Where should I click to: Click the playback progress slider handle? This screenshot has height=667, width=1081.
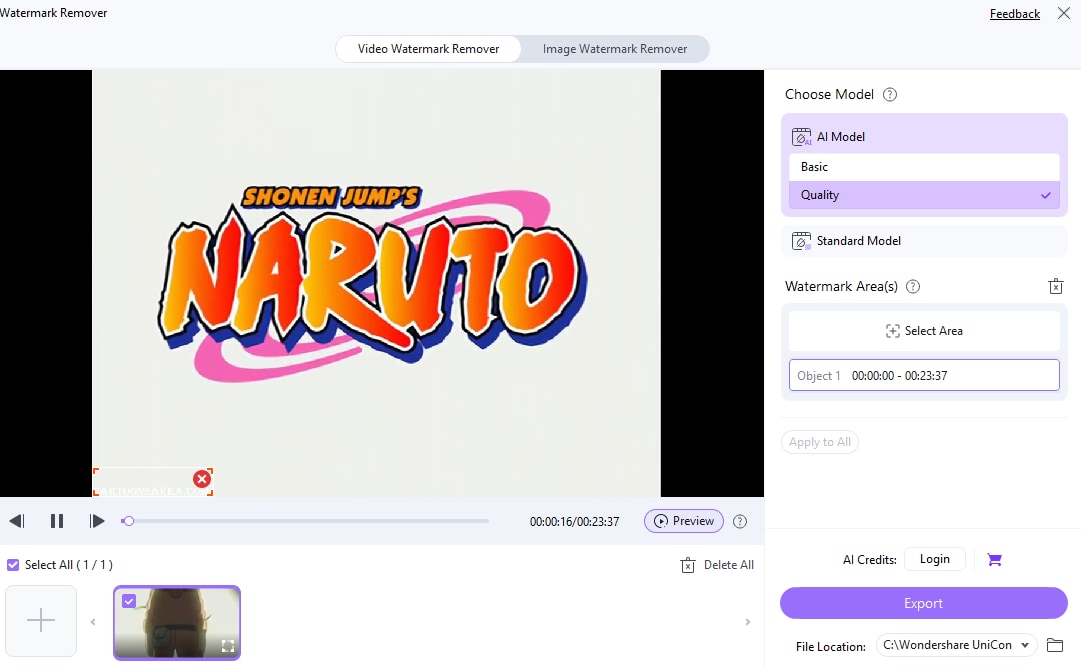(128, 521)
